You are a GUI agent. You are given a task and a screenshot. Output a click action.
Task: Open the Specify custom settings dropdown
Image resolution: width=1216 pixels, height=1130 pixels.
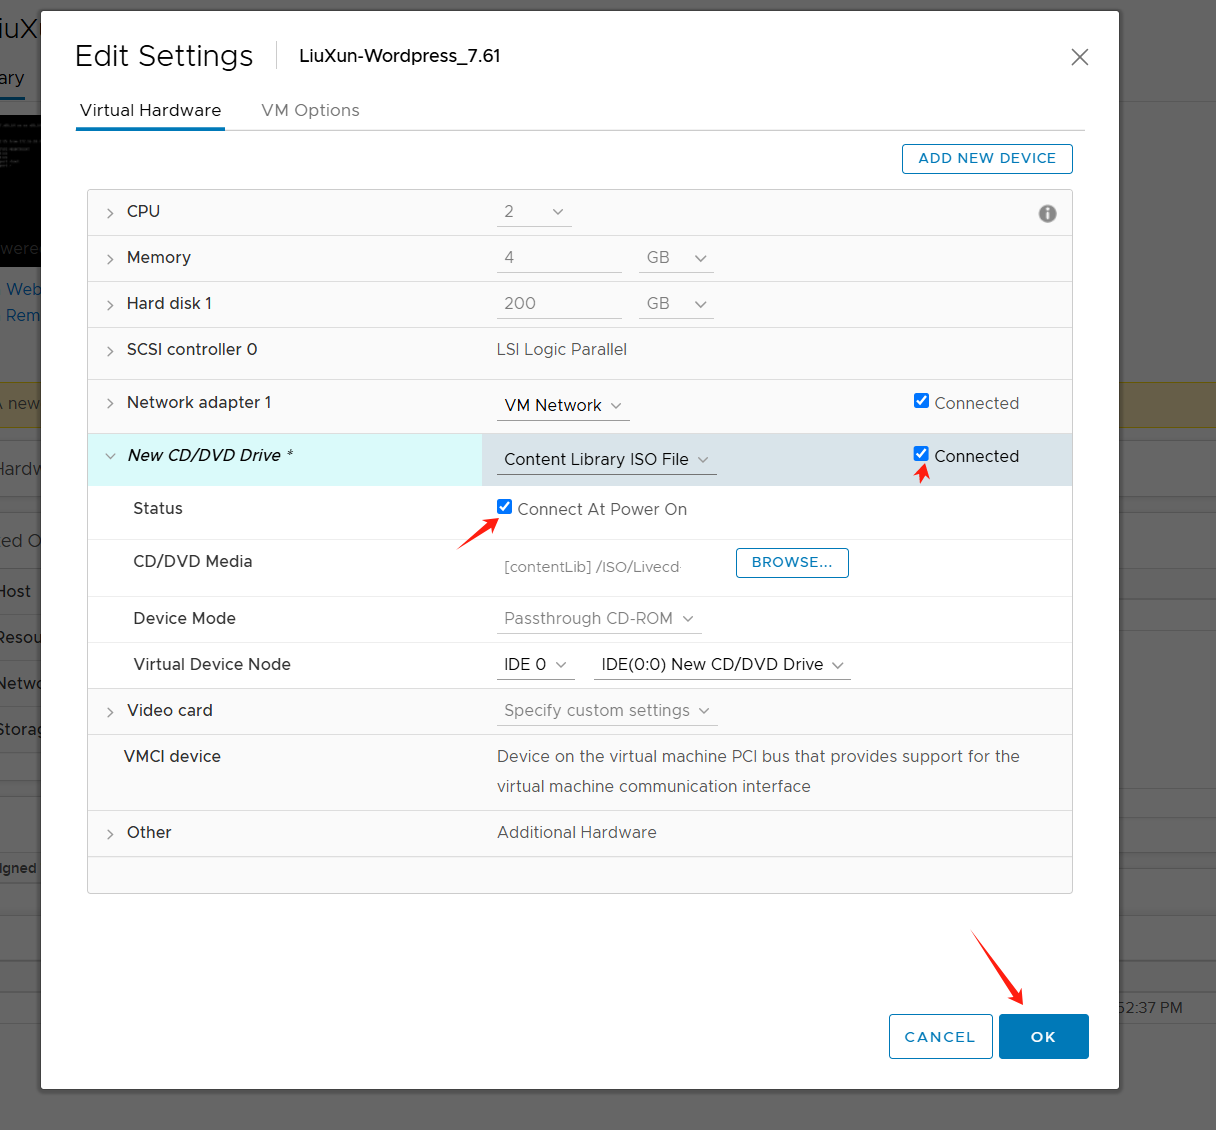[607, 711]
